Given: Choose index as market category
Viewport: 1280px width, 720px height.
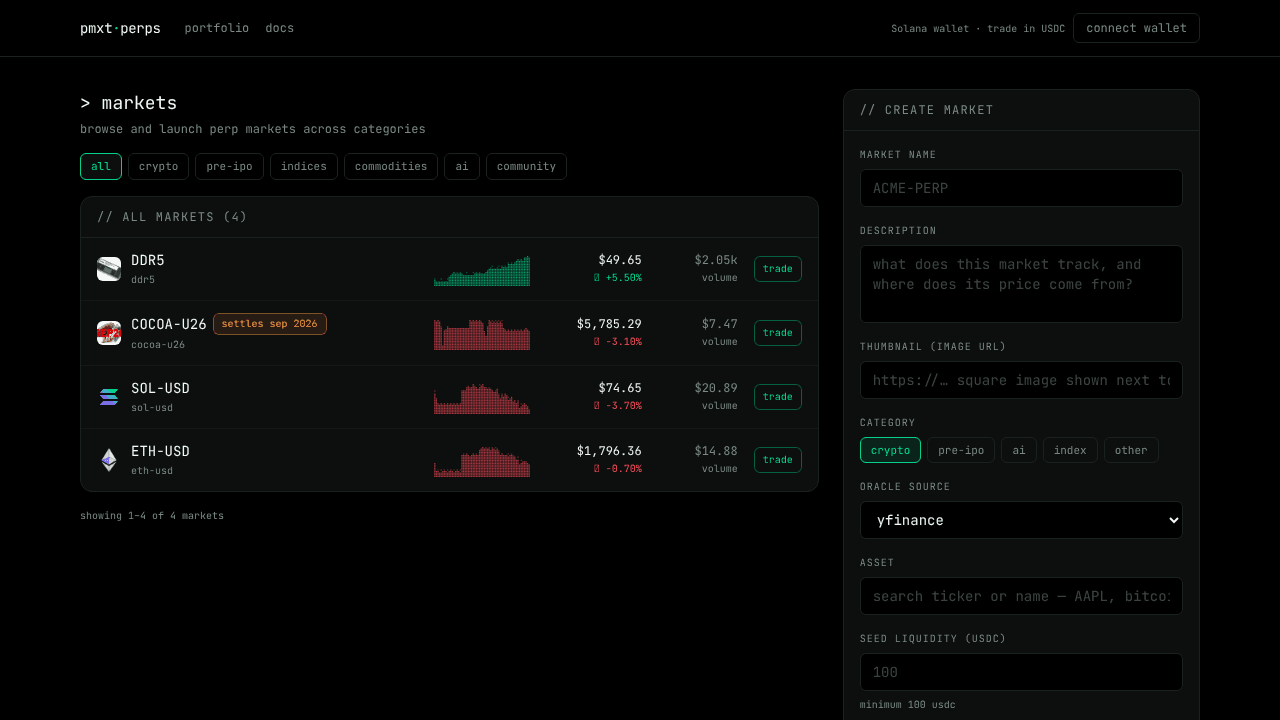Looking at the screenshot, I should click(x=1070, y=450).
